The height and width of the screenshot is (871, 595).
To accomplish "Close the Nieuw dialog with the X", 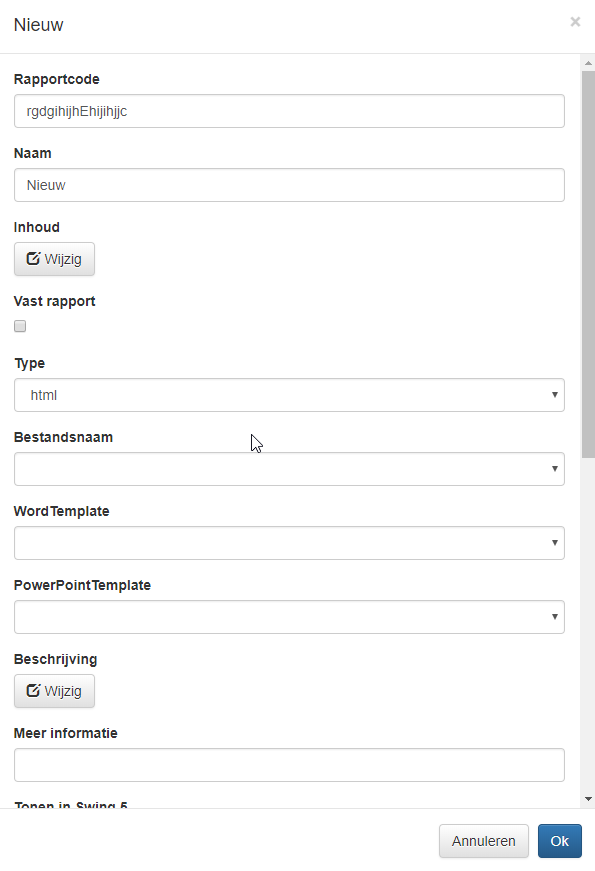I will click(575, 22).
